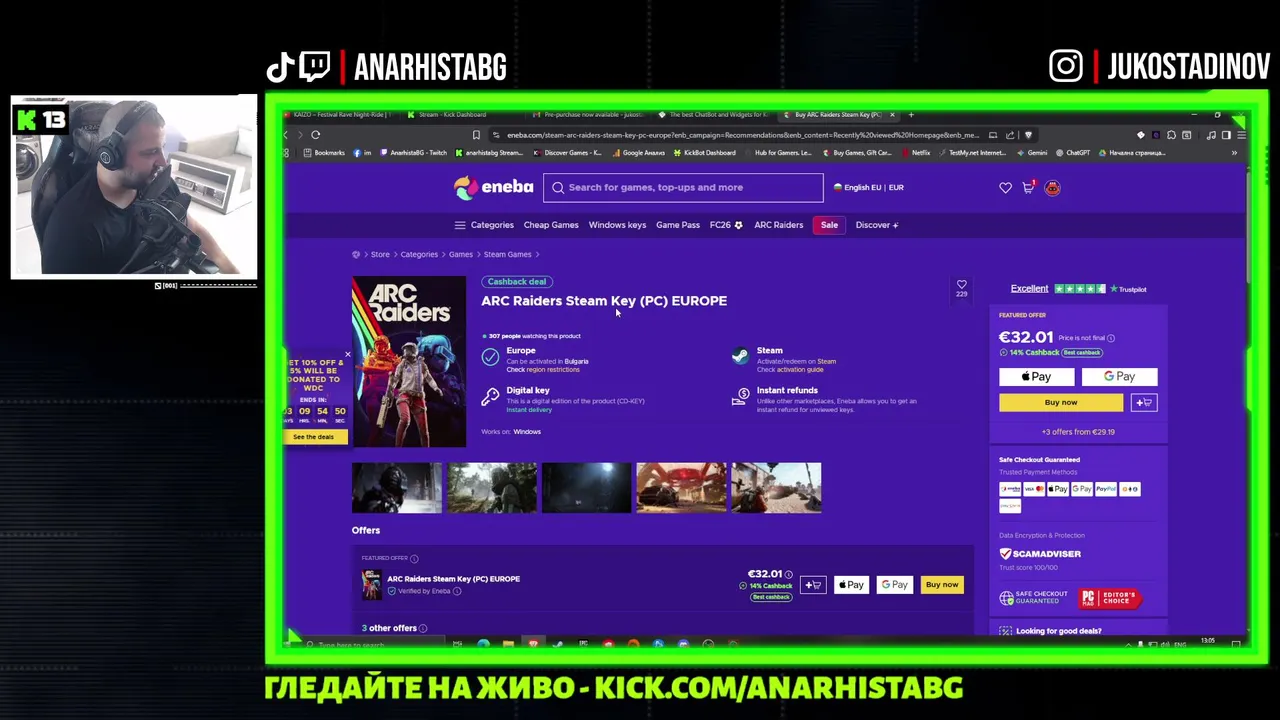Pay with Apple Pay in sidebar
The image size is (1280, 720).
(1036, 377)
